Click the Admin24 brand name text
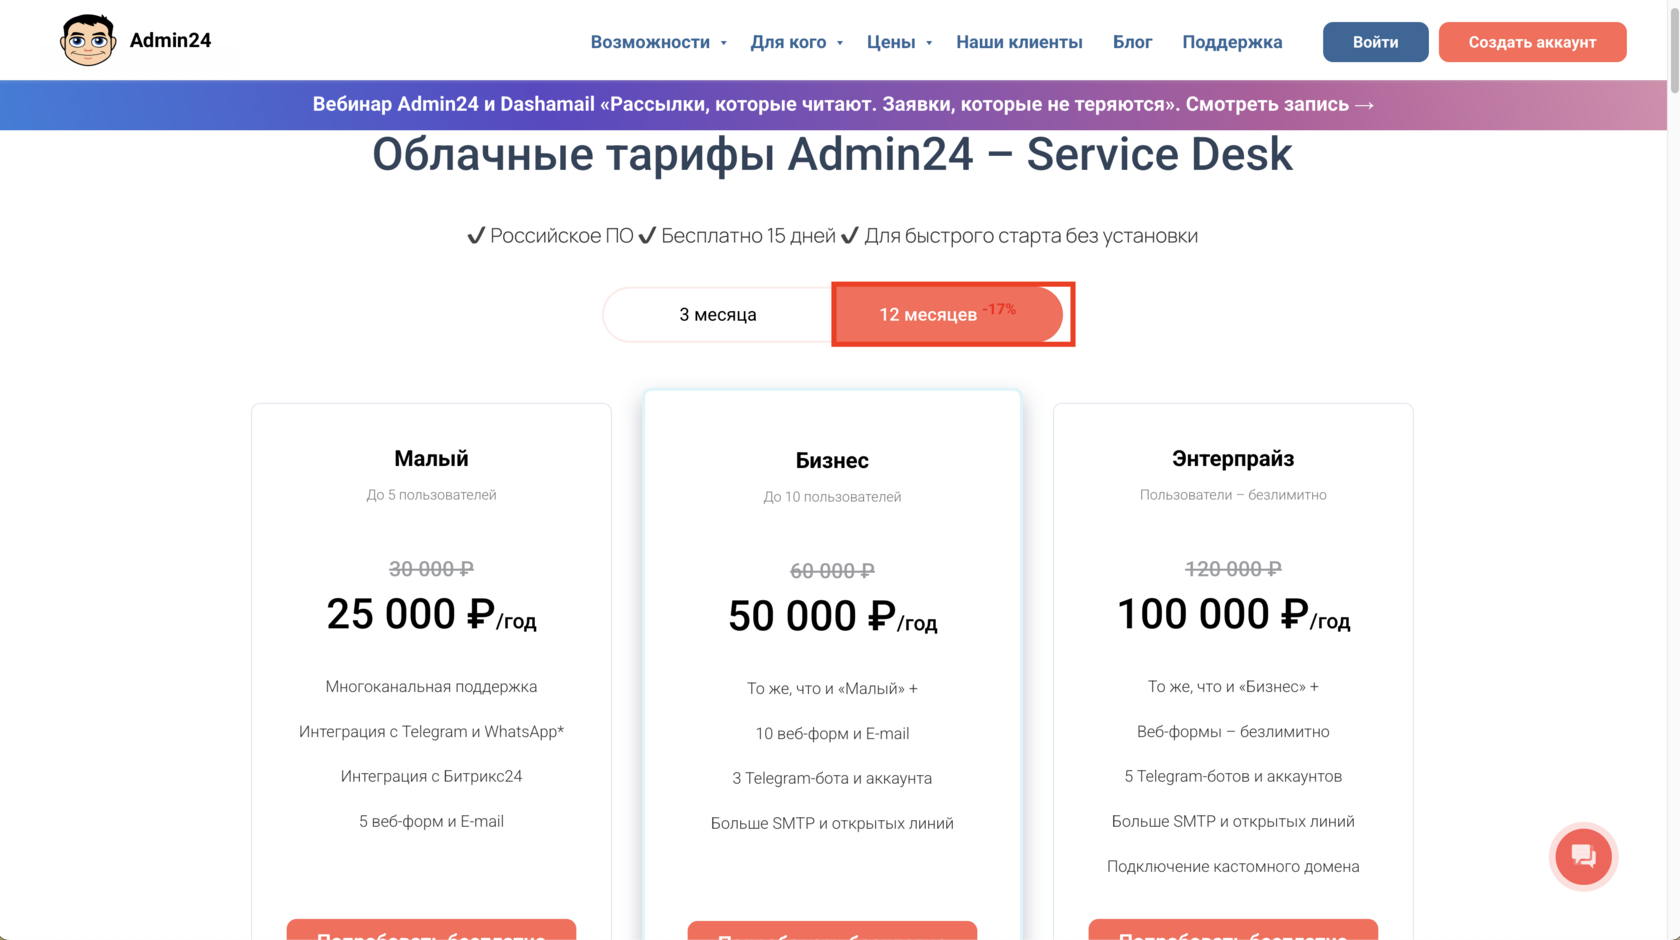Screen dimensions: 1680x940 170,40
